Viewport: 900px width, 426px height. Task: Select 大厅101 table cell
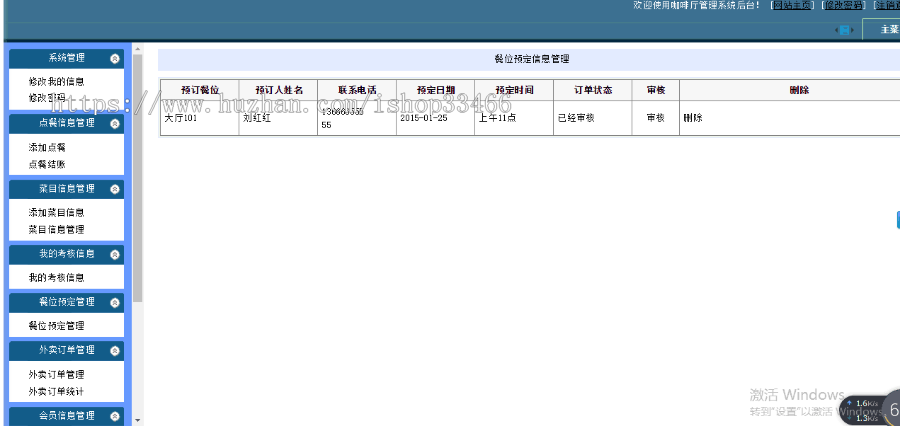199,118
